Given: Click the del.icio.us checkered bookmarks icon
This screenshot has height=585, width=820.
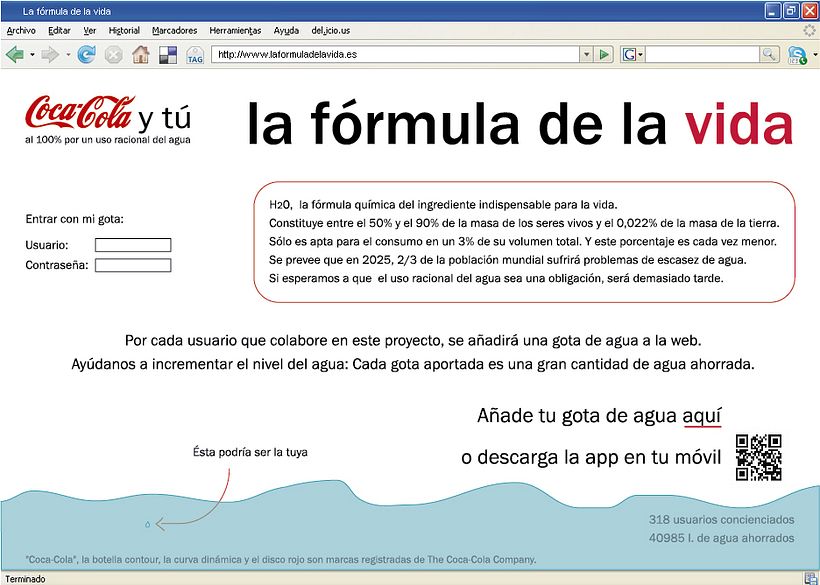Looking at the screenshot, I should coord(168,54).
